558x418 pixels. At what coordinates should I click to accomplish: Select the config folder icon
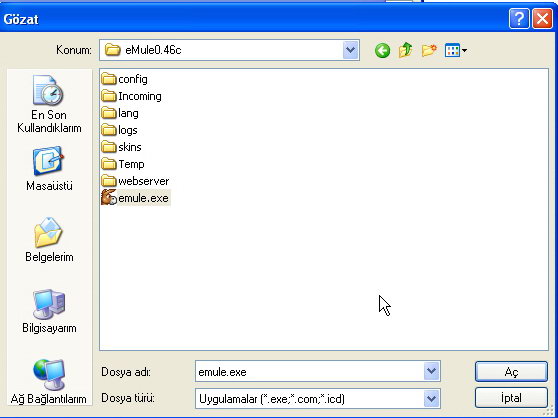click(109, 79)
